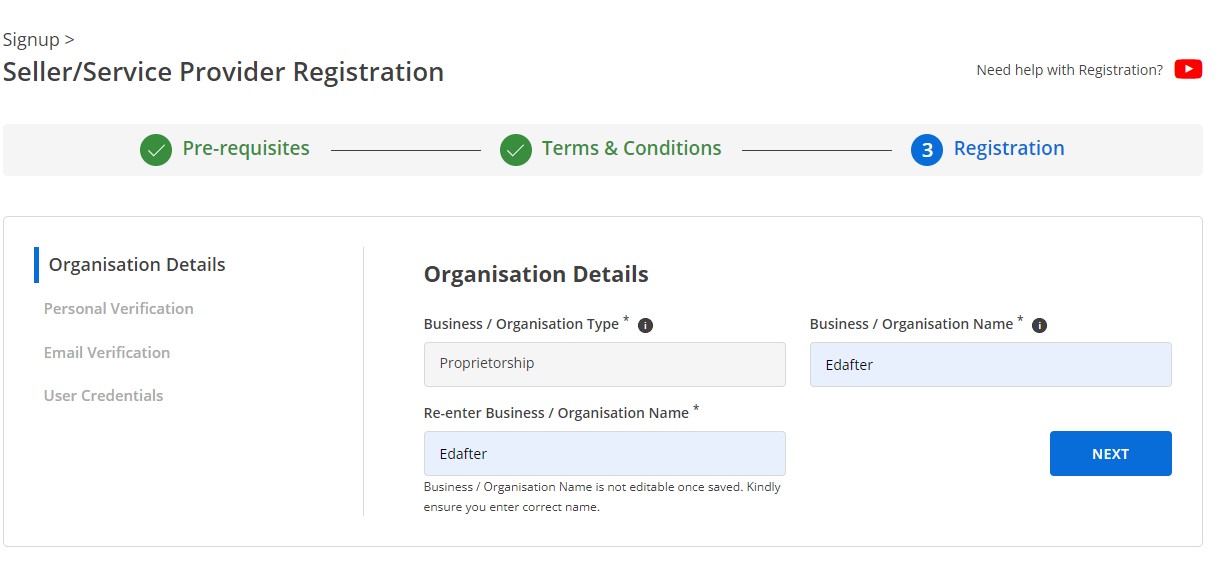Click the Signup breadcrumb link
Image resolution: width=1216 pixels, height=571 pixels.
pos(31,40)
